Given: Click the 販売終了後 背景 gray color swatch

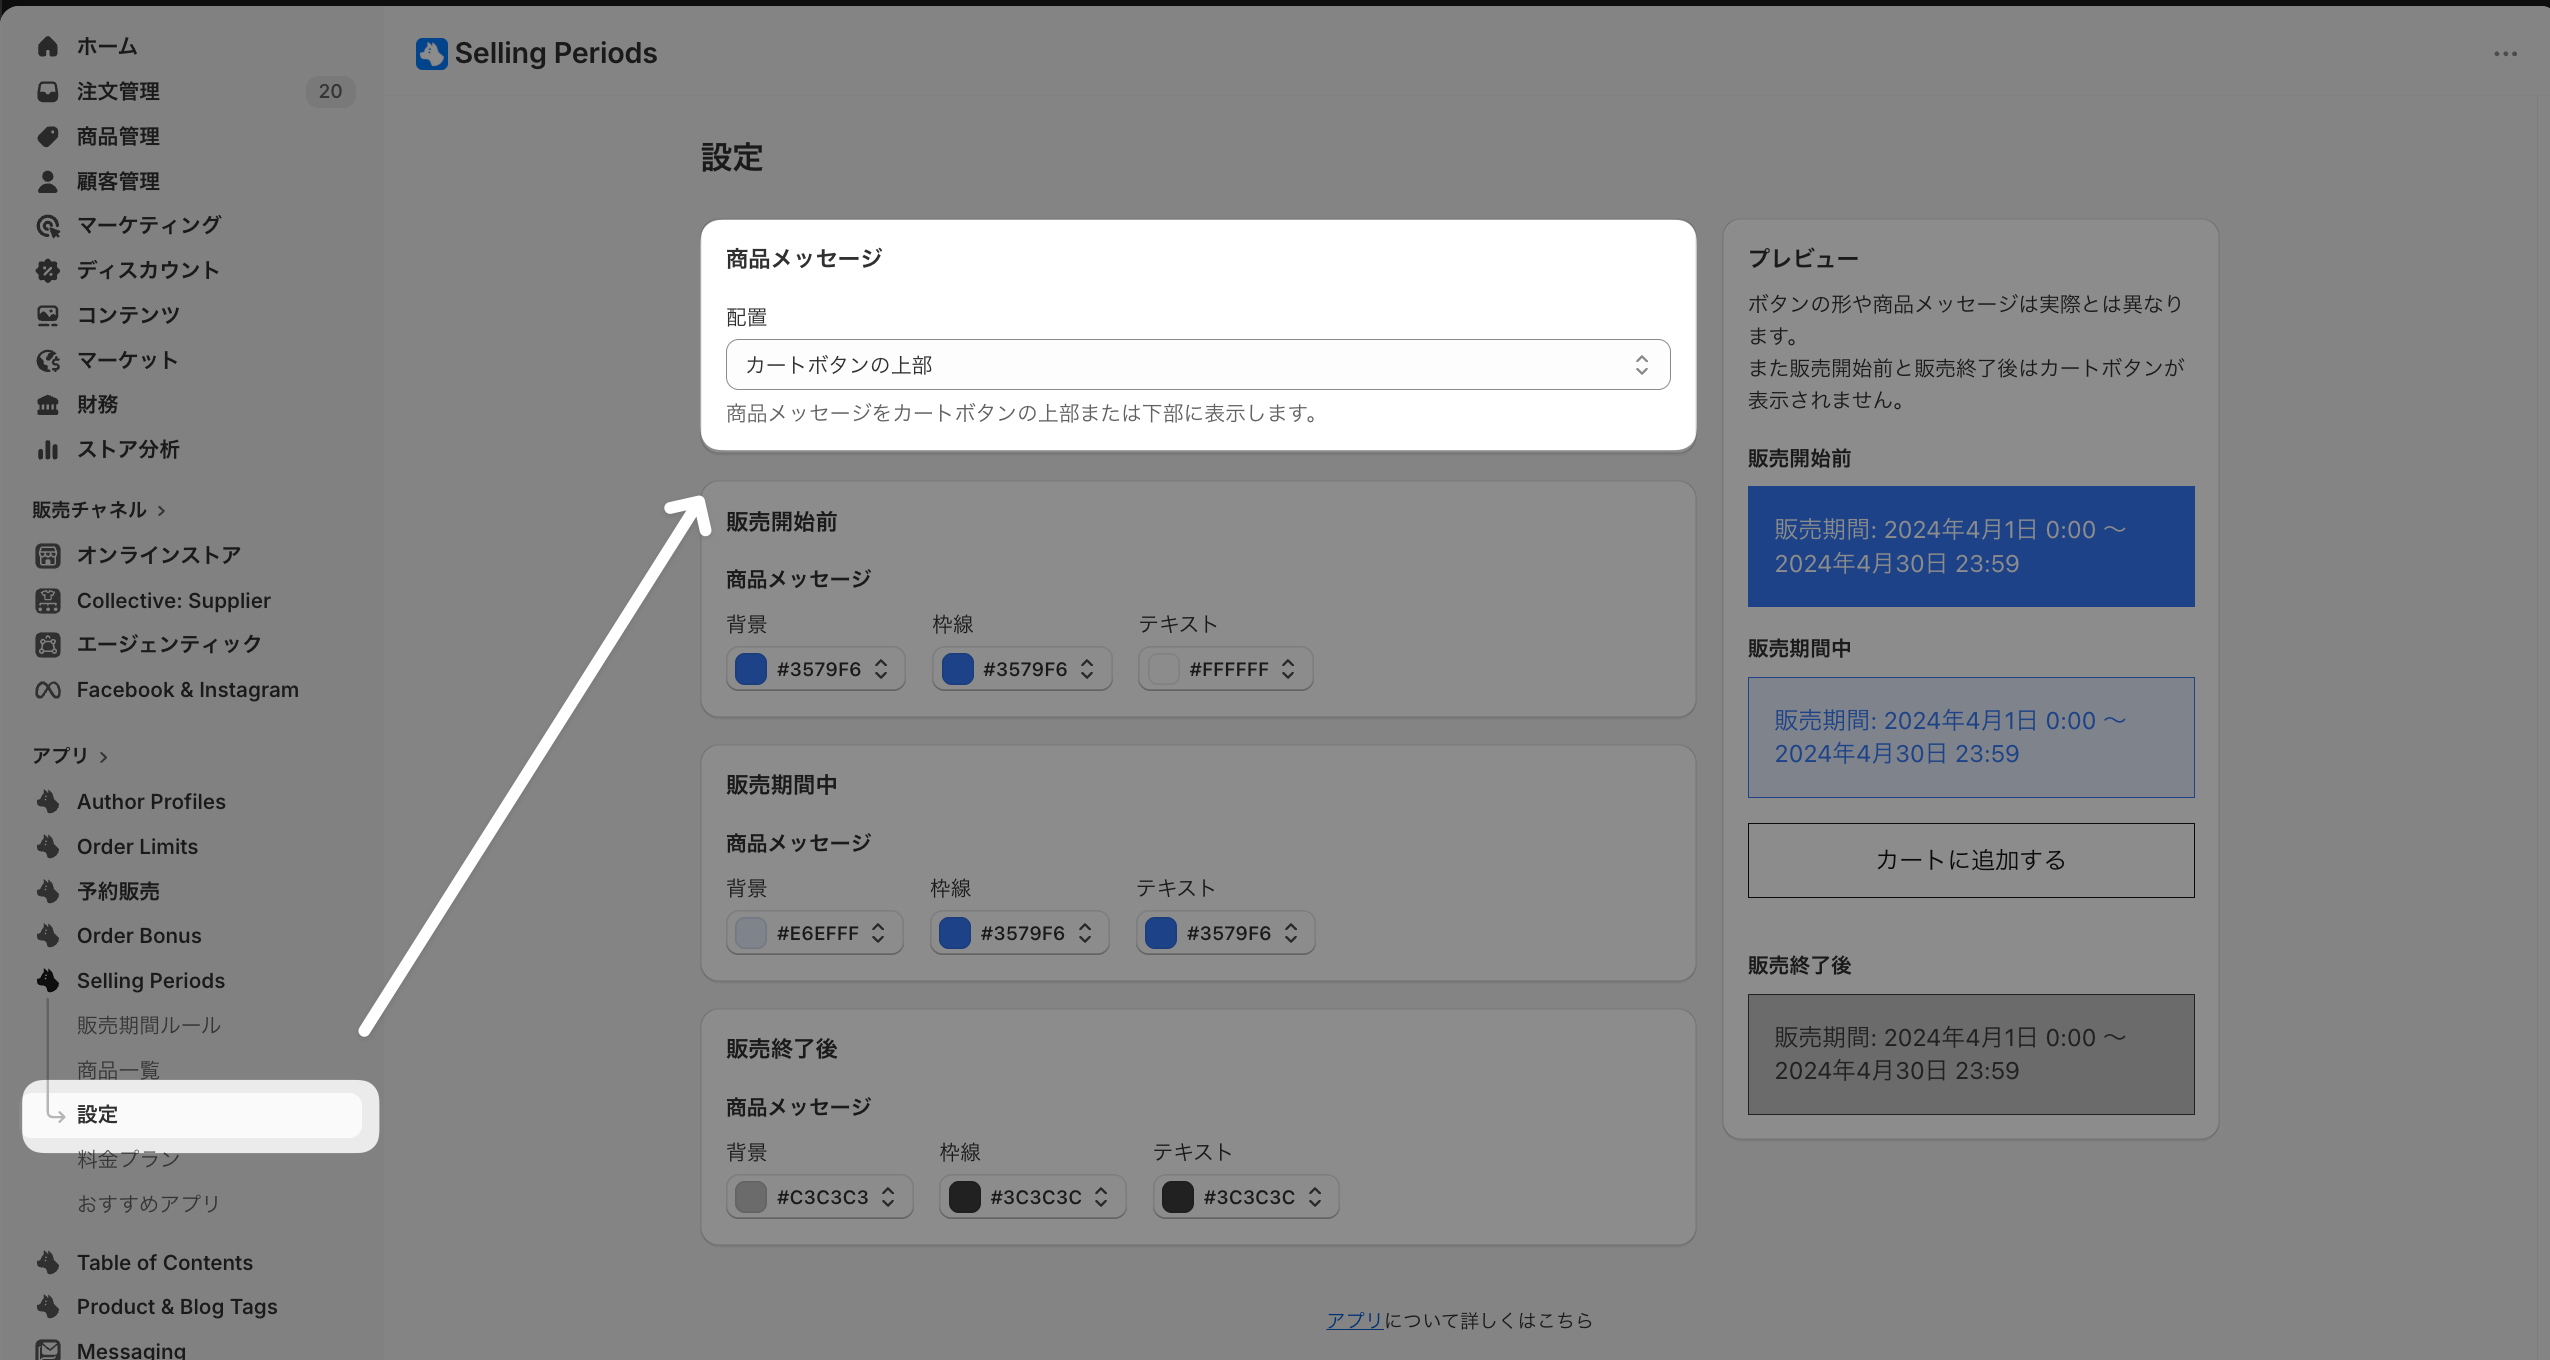Looking at the screenshot, I should [x=750, y=1197].
